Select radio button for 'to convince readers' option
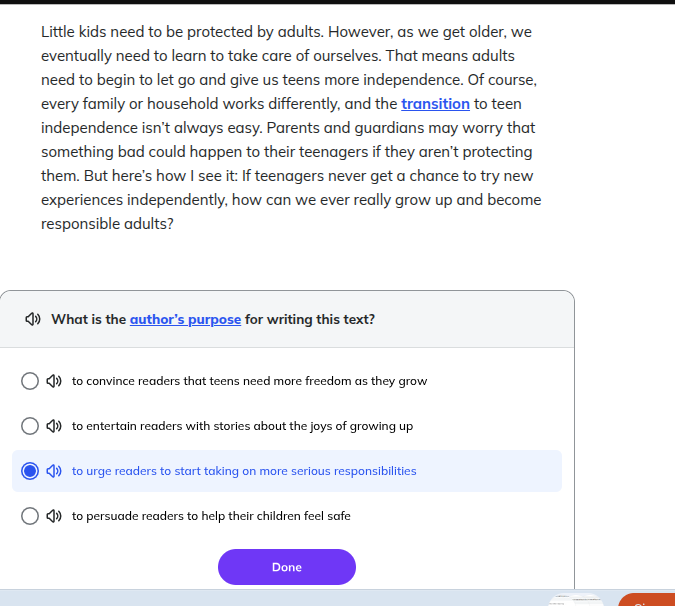This screenshot has height=606, width=675. coord(30,381)
